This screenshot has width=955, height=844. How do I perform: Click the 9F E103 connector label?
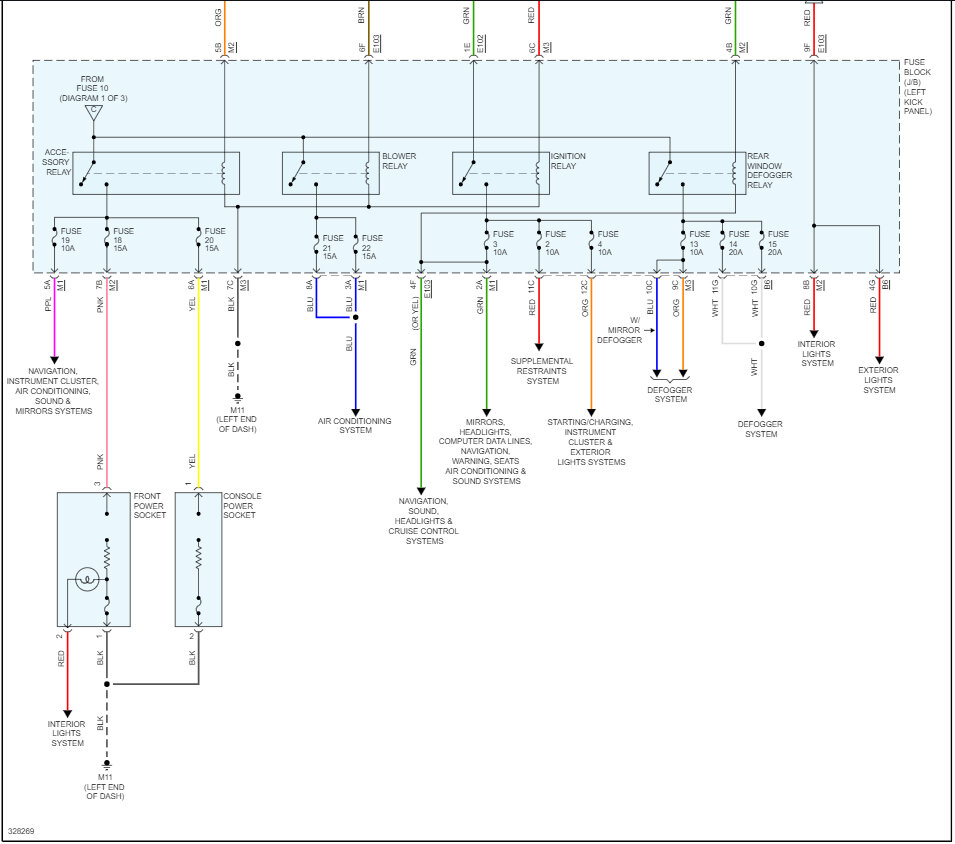pos(814,44)
